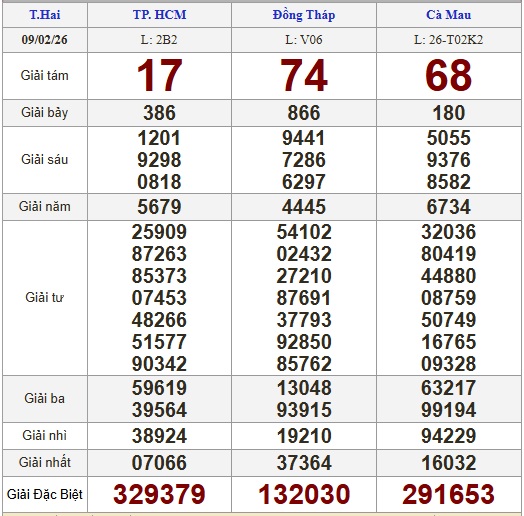Click special prize number 132030
The width and height of the screenshot is (524, 516).
tap(304, 494)
